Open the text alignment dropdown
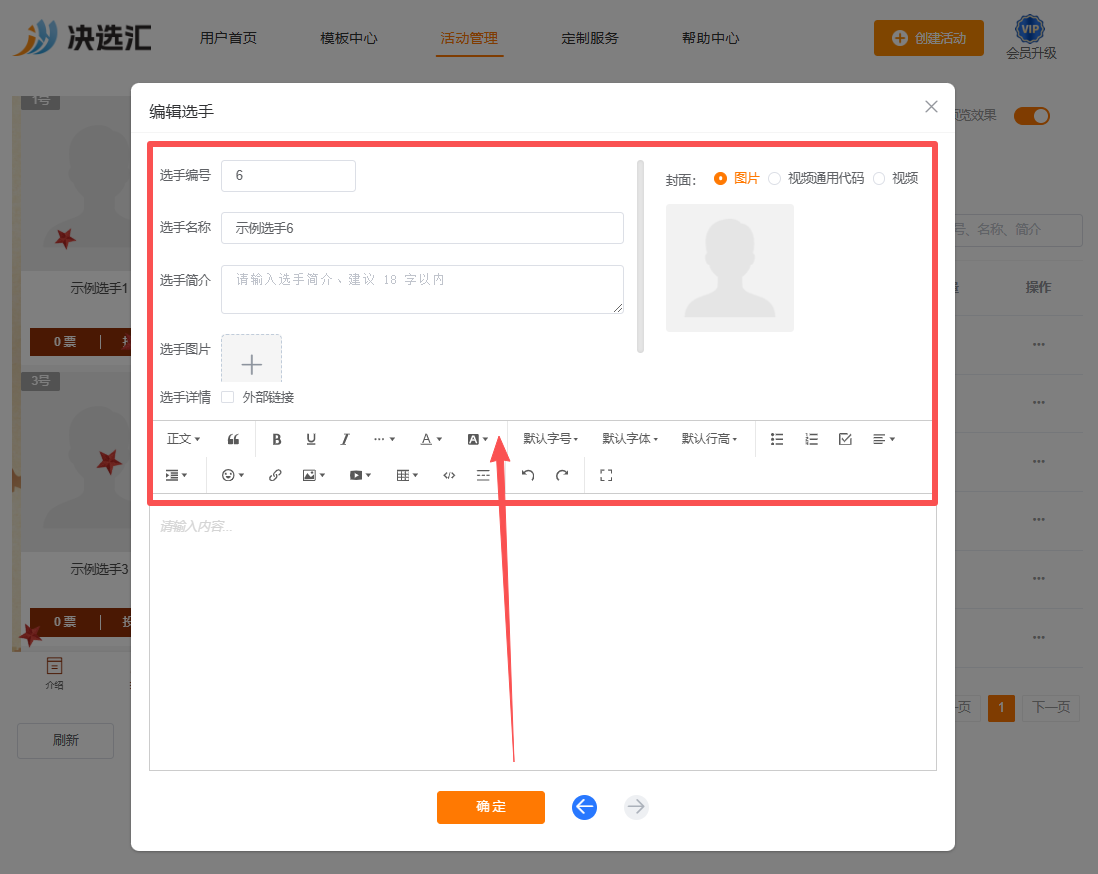Image resolution: width=1098 pixels, height=874 pixels. 884,439
